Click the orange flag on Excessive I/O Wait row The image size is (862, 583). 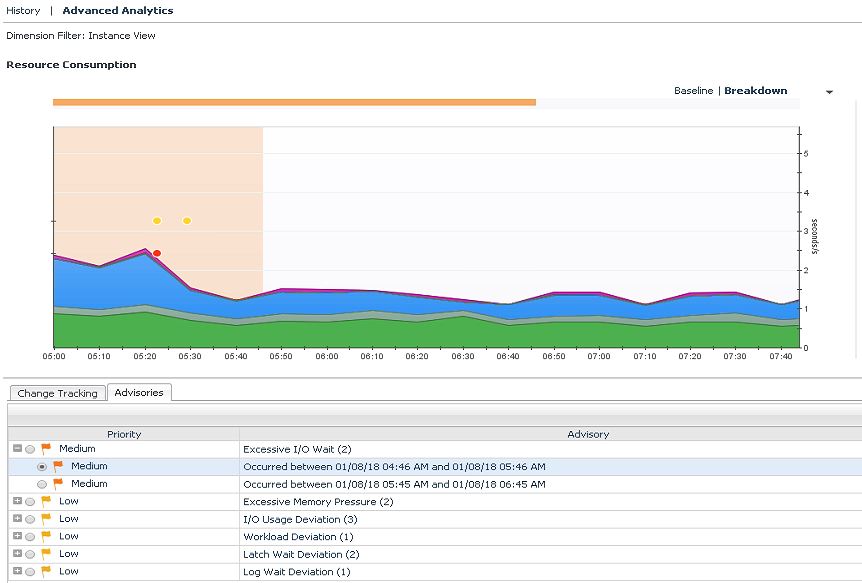tap(46, 449)
